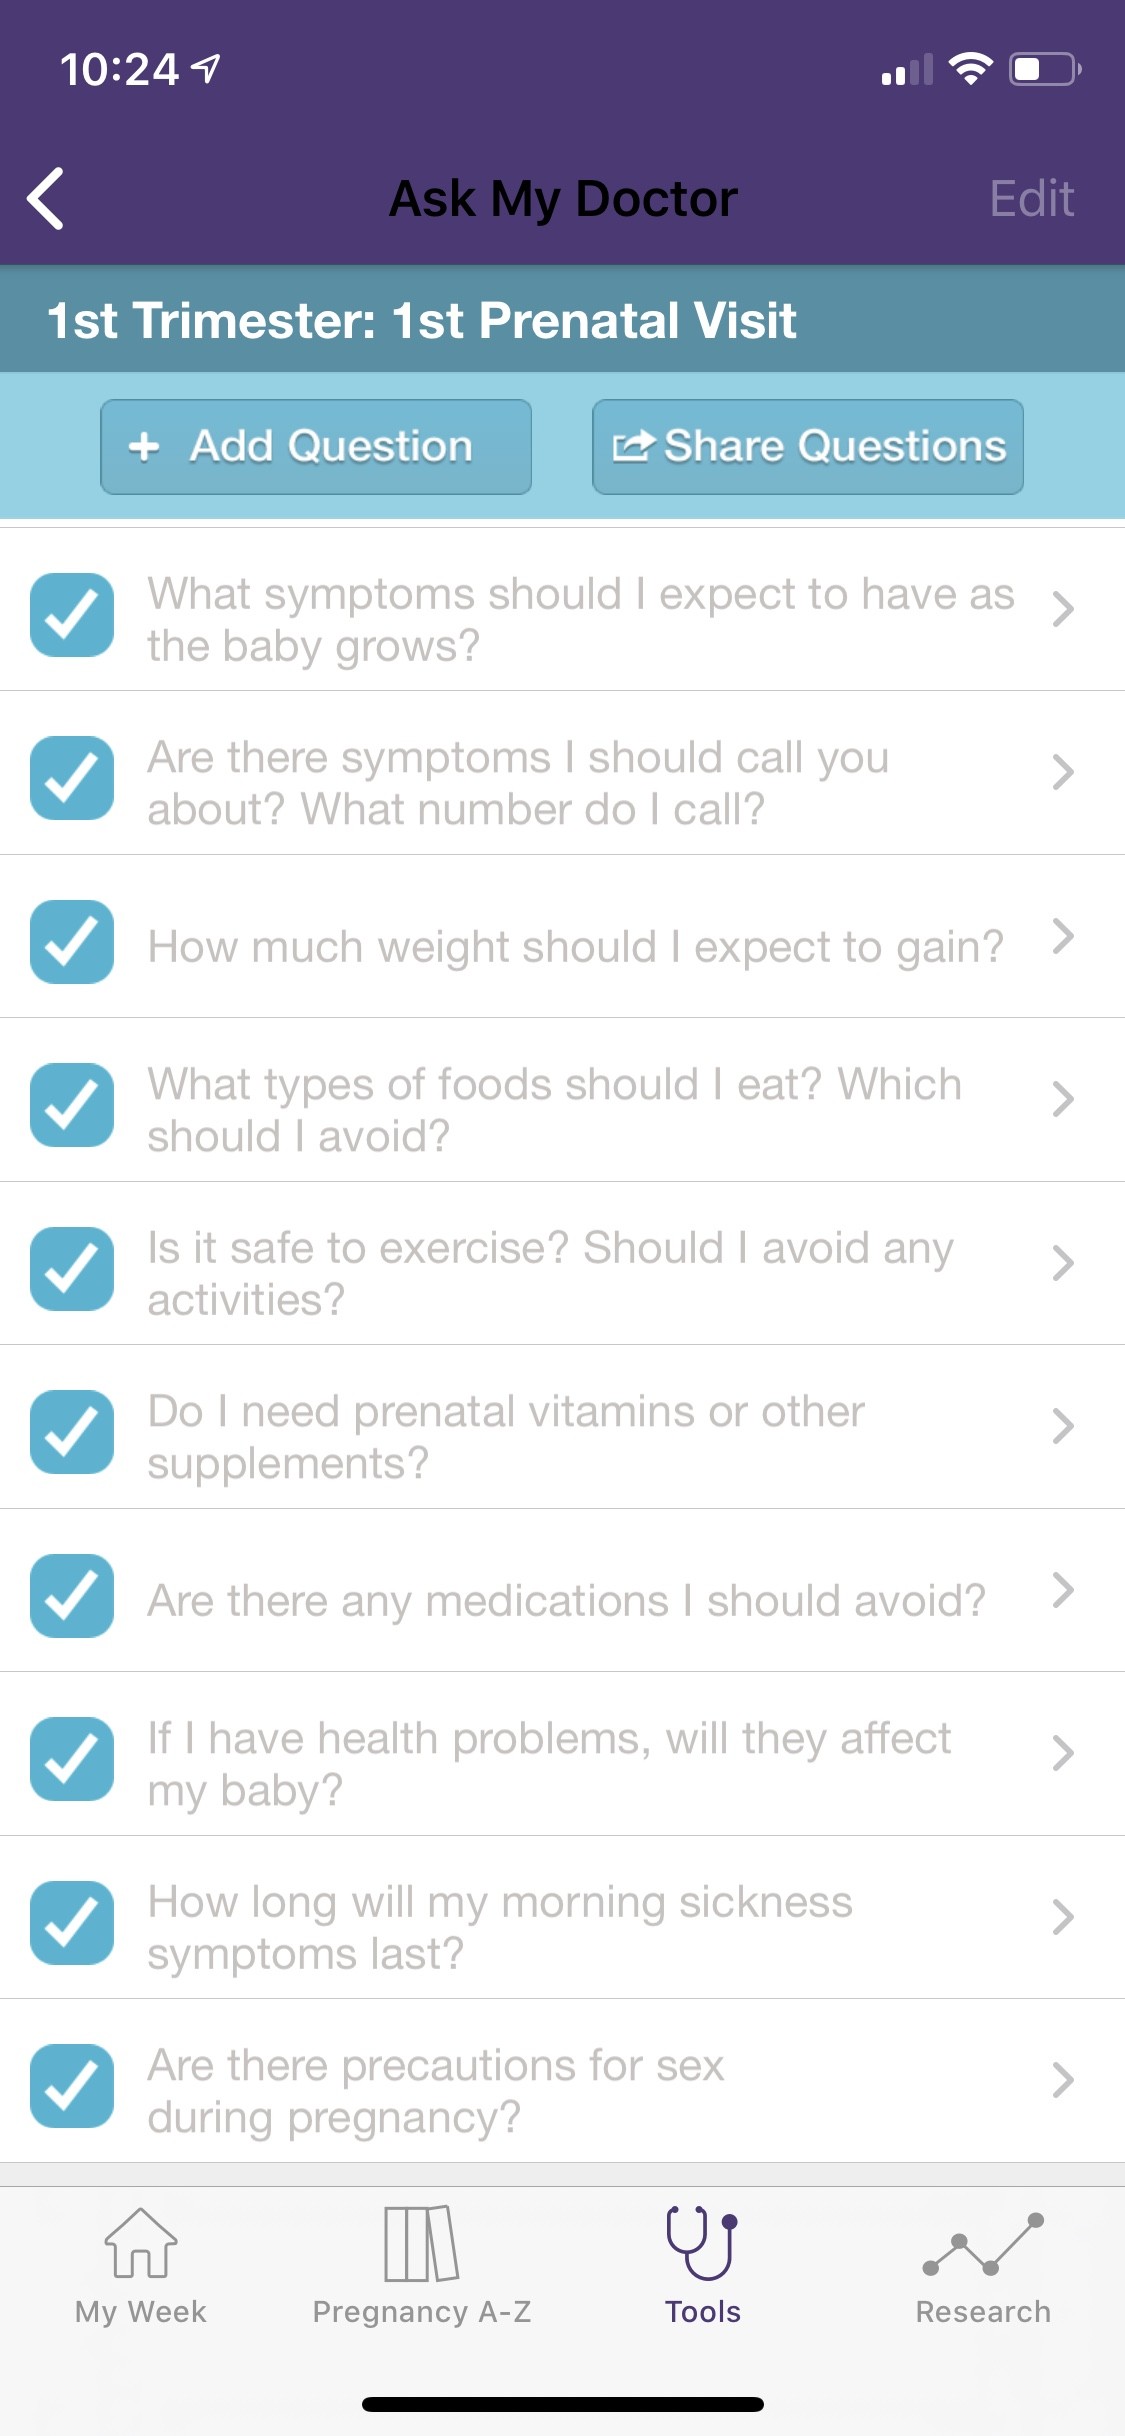The width and height of the screenshot is (1125, 2436).
Task: Open the Research graph icon
Action: click(983, 2244)
